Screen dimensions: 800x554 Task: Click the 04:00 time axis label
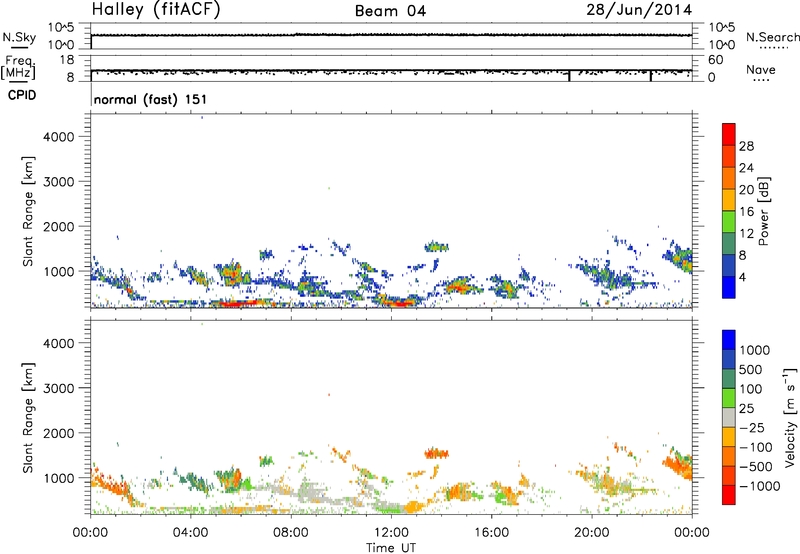point(190,533)
